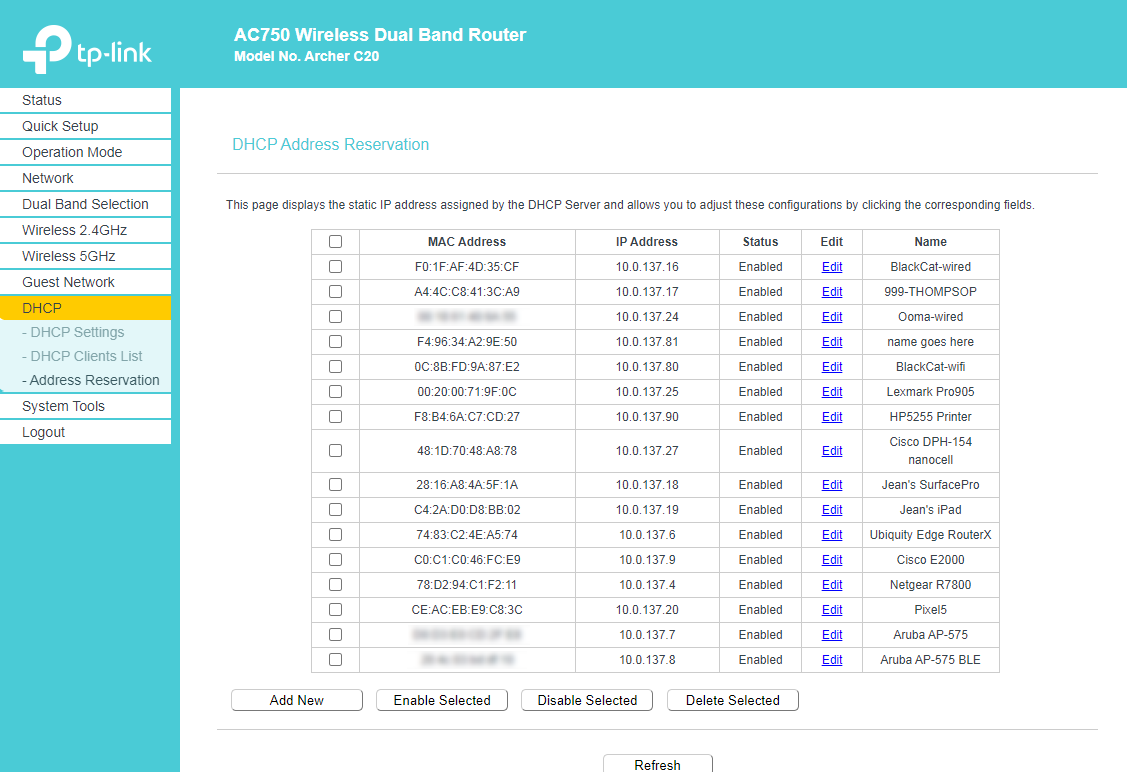This screenshot has width=1127, height=772.
Task: Open the Network menu
Action: pos(86,178)
